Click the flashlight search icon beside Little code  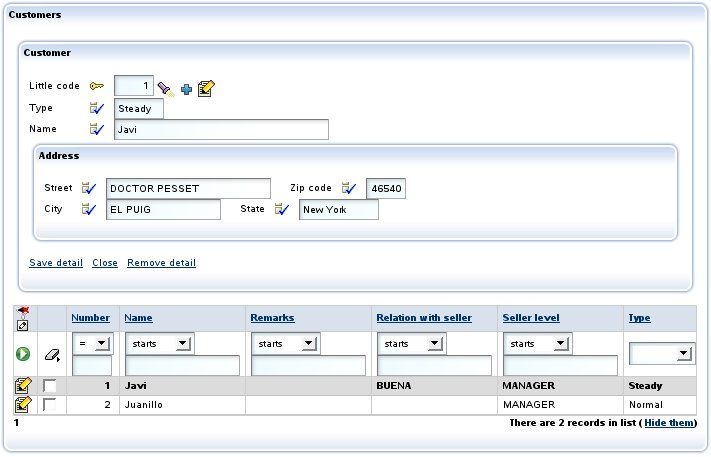pos(166,88)
